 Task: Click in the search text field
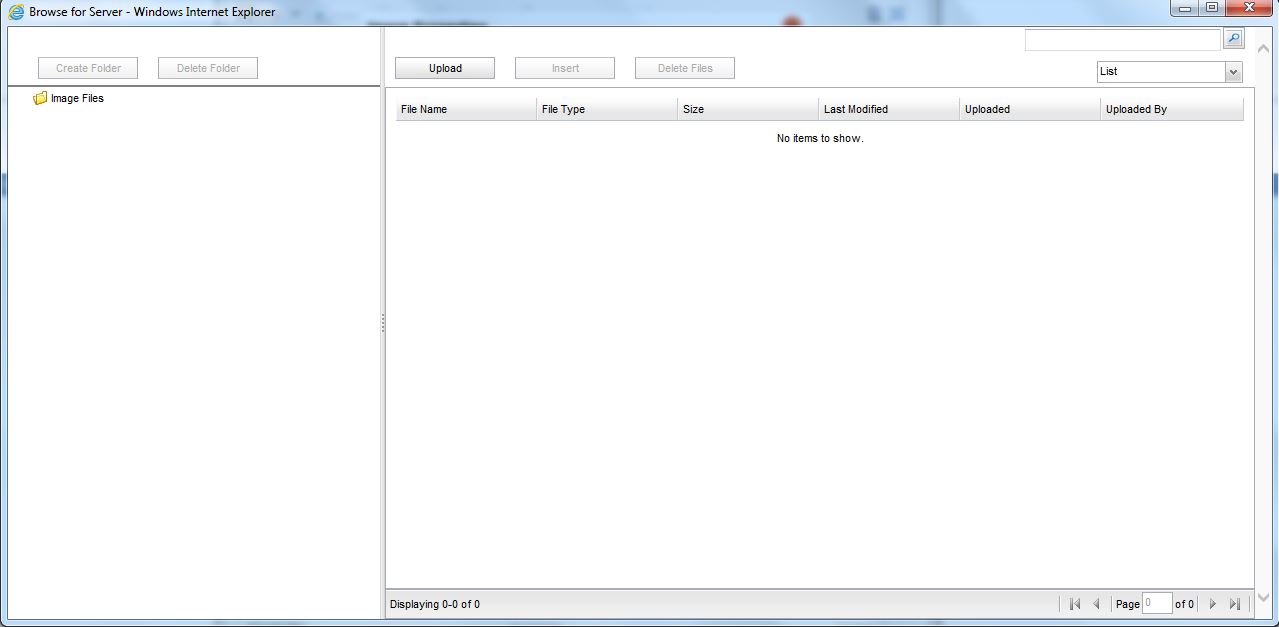(x=1122, y=40)
